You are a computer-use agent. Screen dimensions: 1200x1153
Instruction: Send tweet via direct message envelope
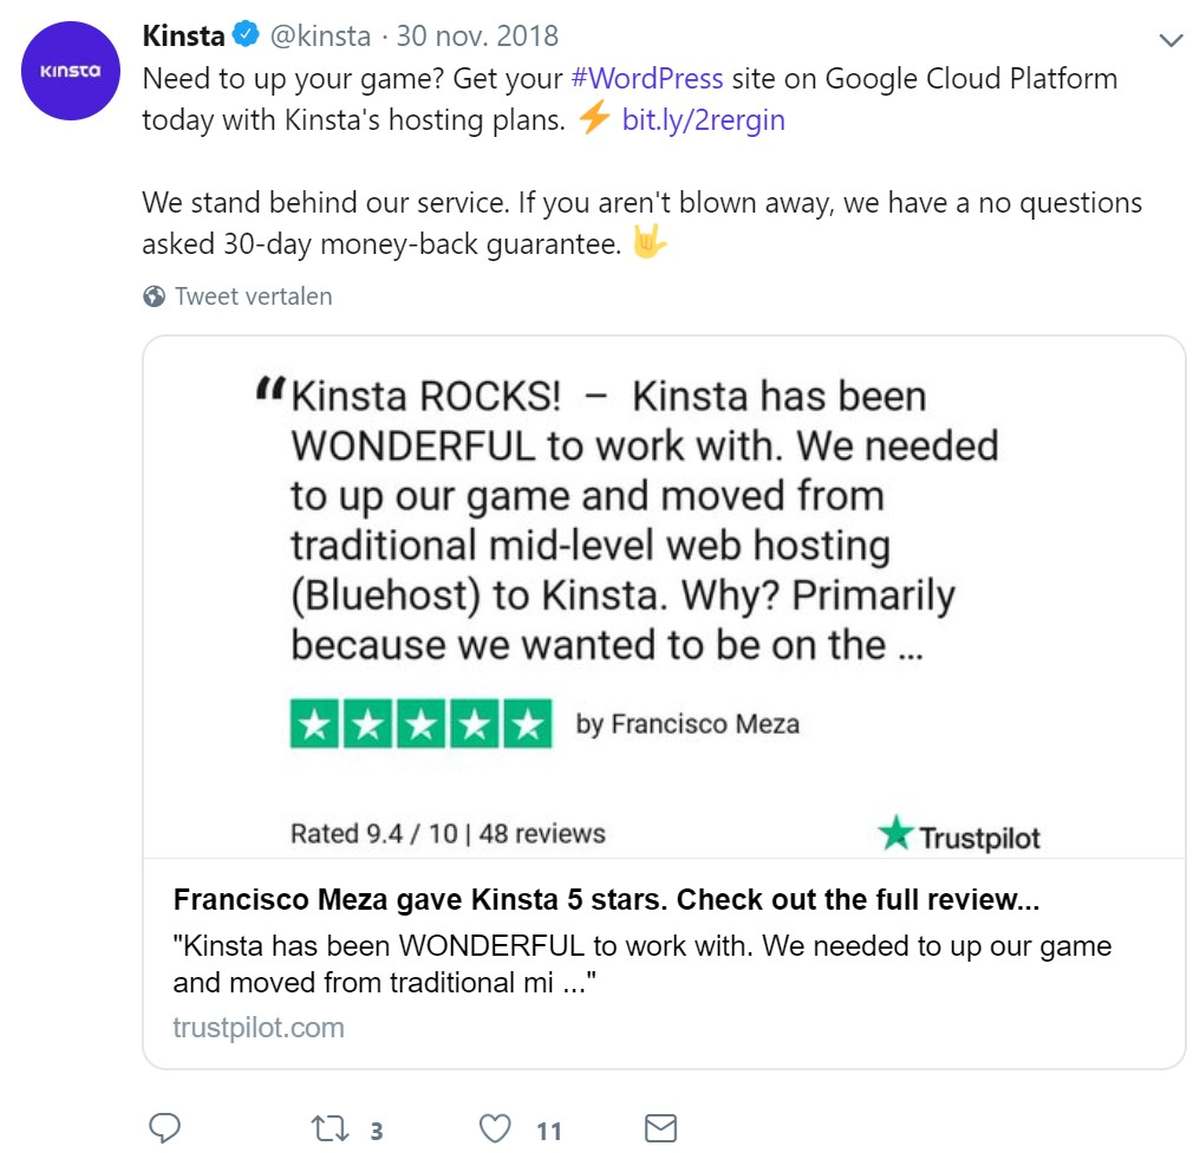pos(660,1128)
